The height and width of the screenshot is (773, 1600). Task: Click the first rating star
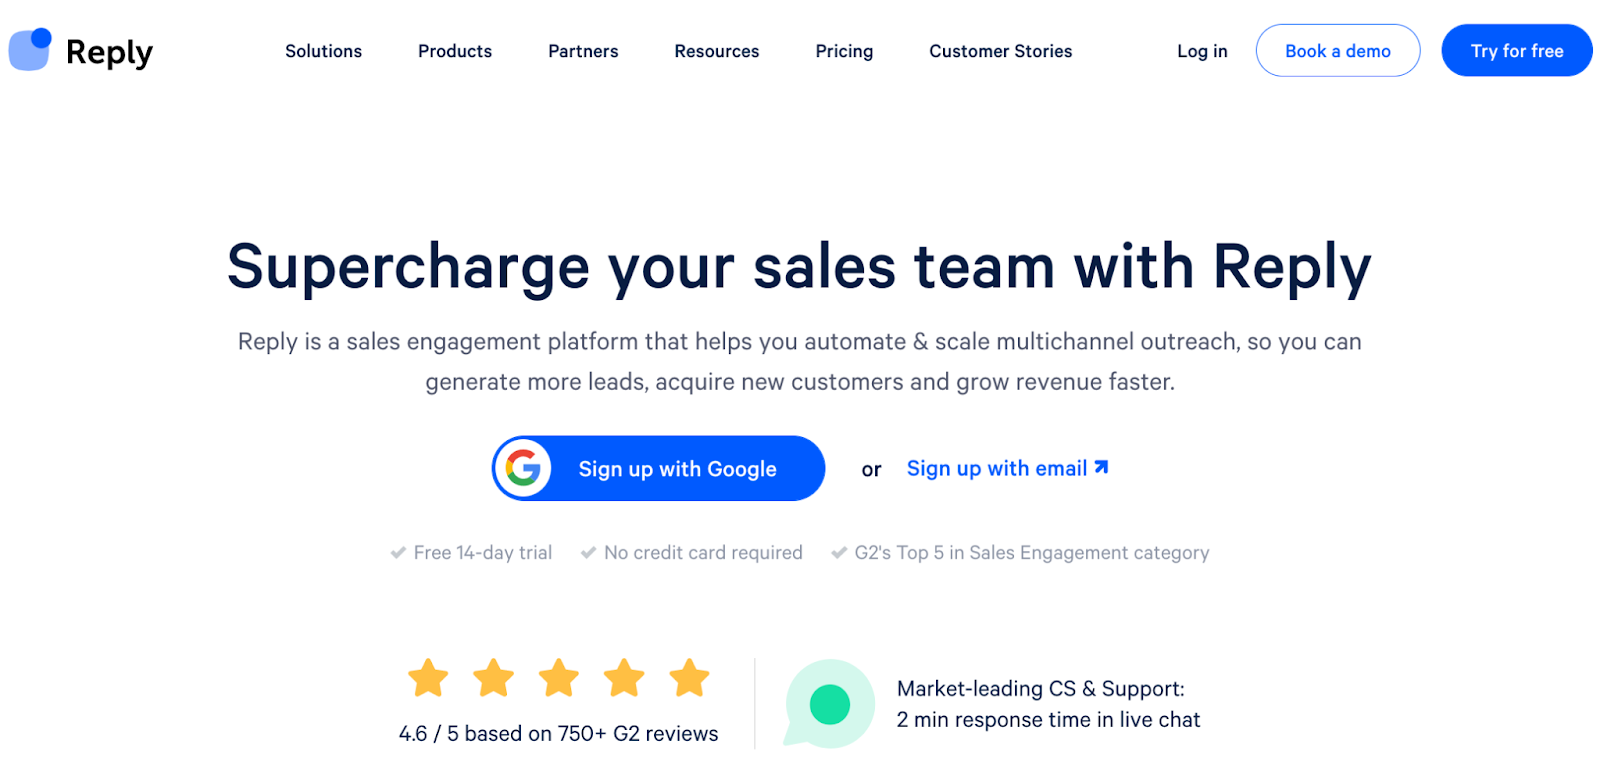click(x=428, y=678)
